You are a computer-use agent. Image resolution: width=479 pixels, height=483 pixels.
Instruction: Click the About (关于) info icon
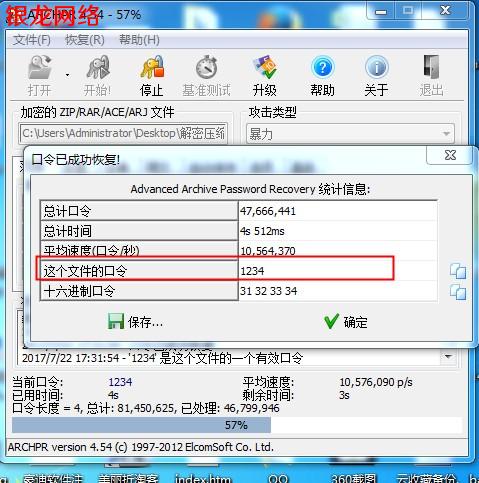(376, 67)
